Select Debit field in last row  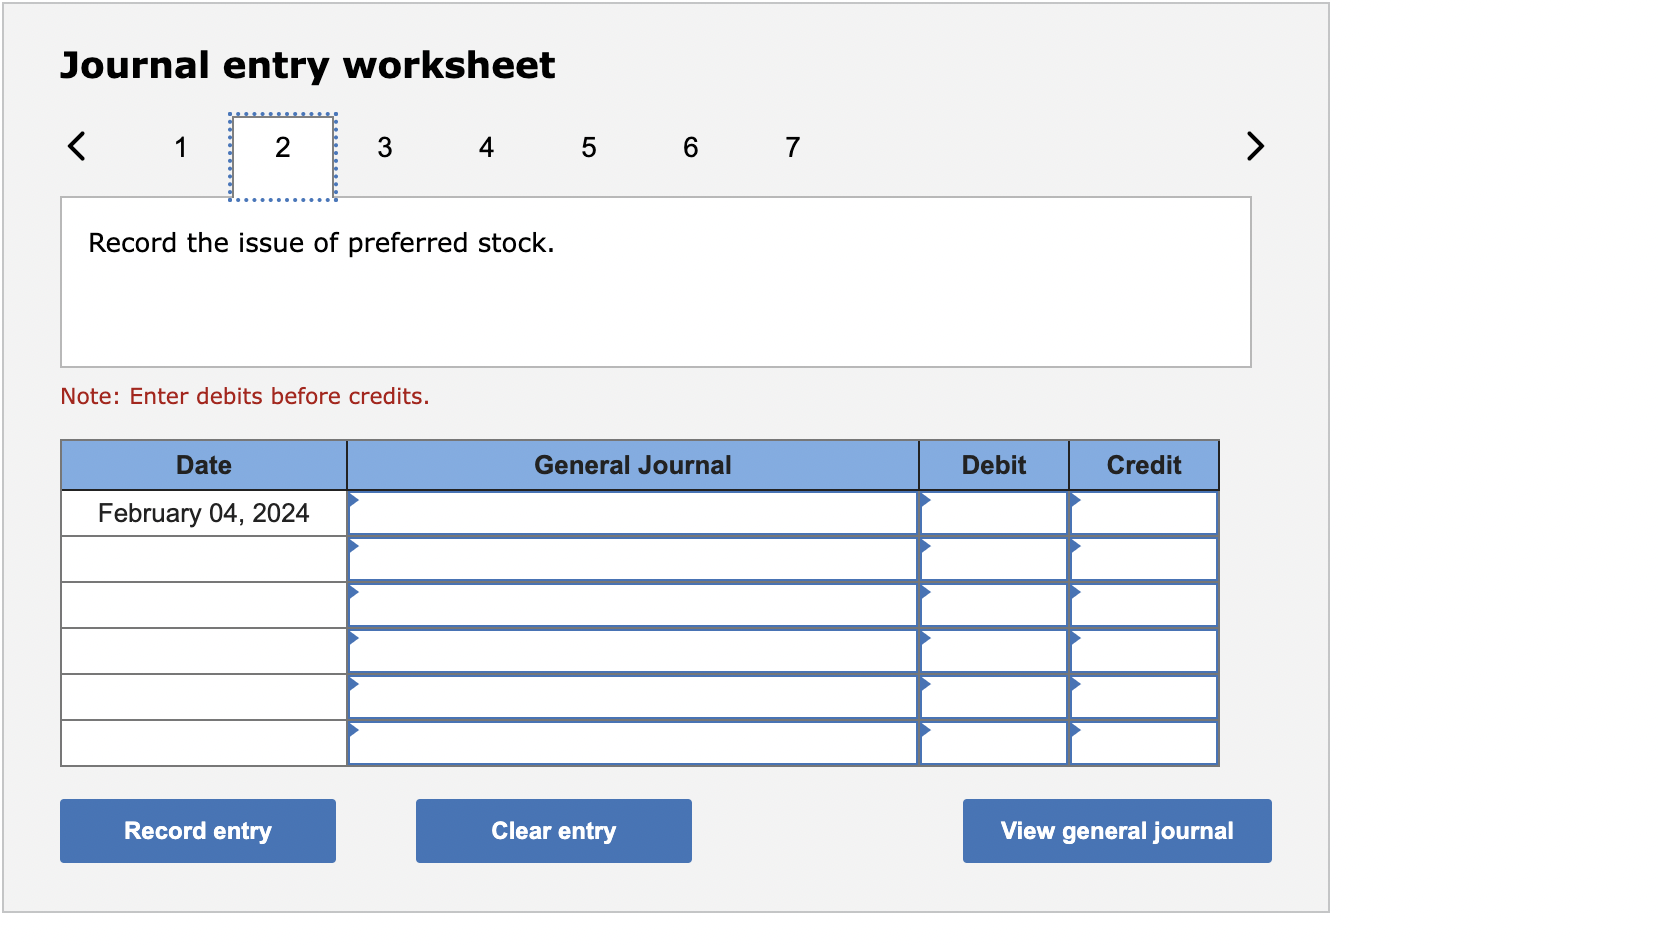tap(994, 743)
